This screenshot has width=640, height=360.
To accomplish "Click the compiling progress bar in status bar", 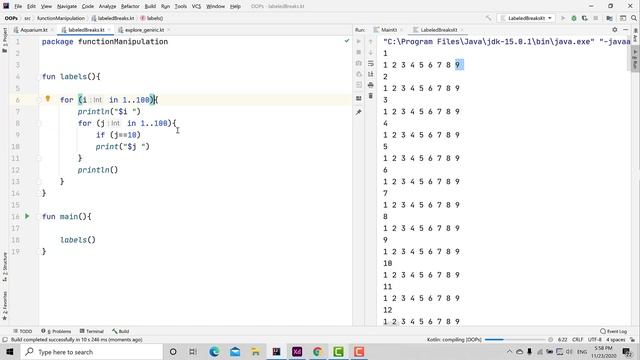I will pos(515,340).
